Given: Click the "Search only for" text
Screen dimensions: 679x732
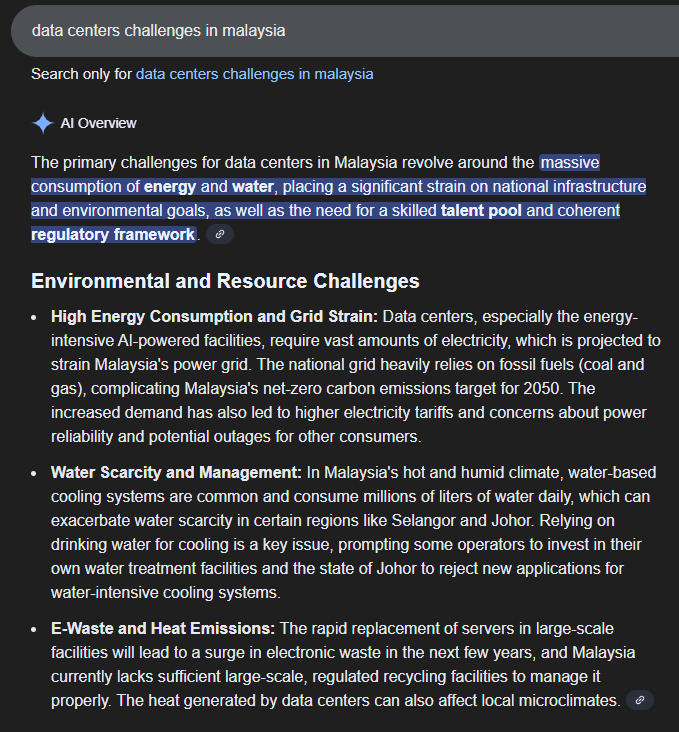Looking at the screenshot, I should pyautogui.click(x=81, y=74).
